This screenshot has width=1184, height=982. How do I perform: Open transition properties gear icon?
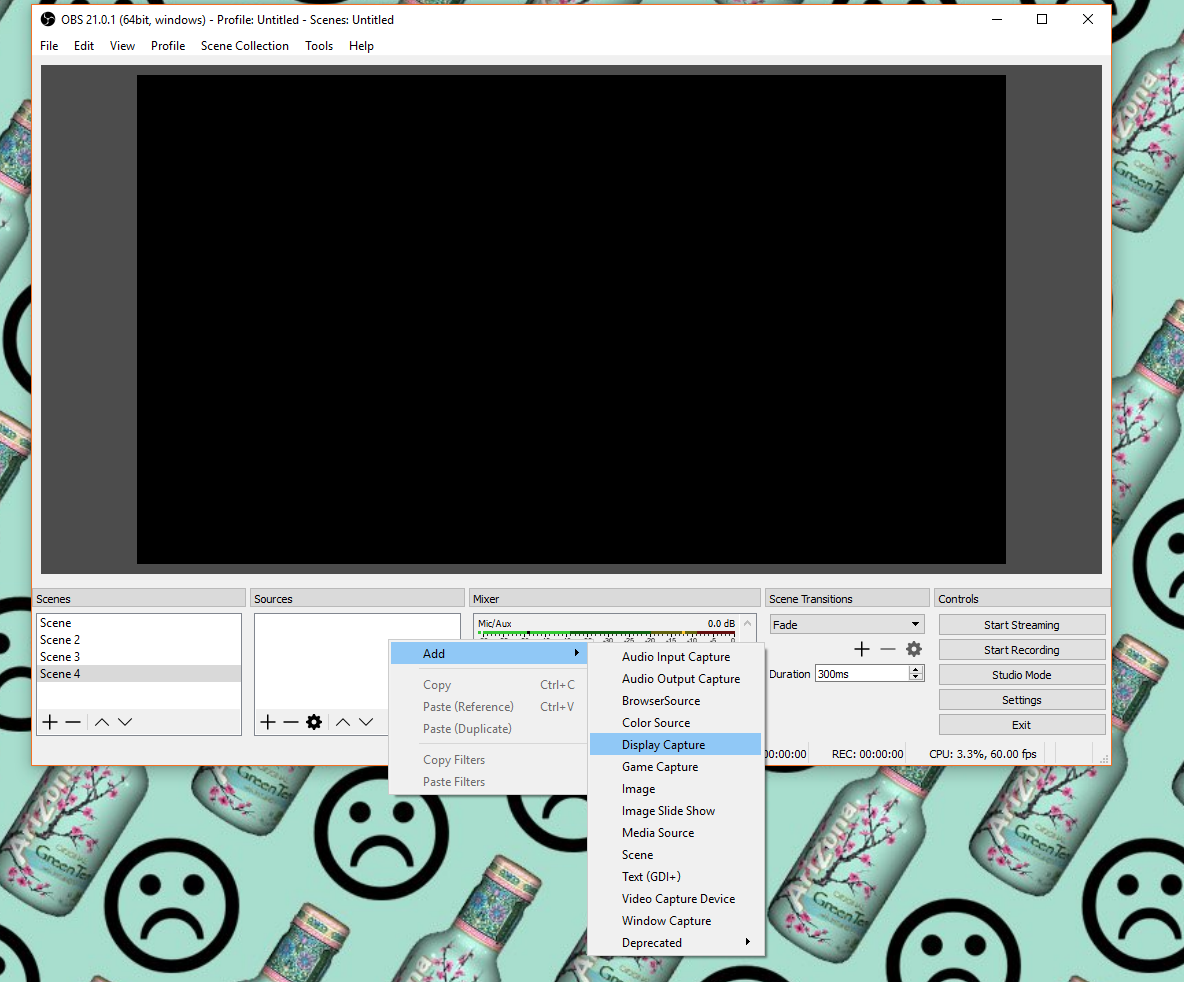pos(914,649)
